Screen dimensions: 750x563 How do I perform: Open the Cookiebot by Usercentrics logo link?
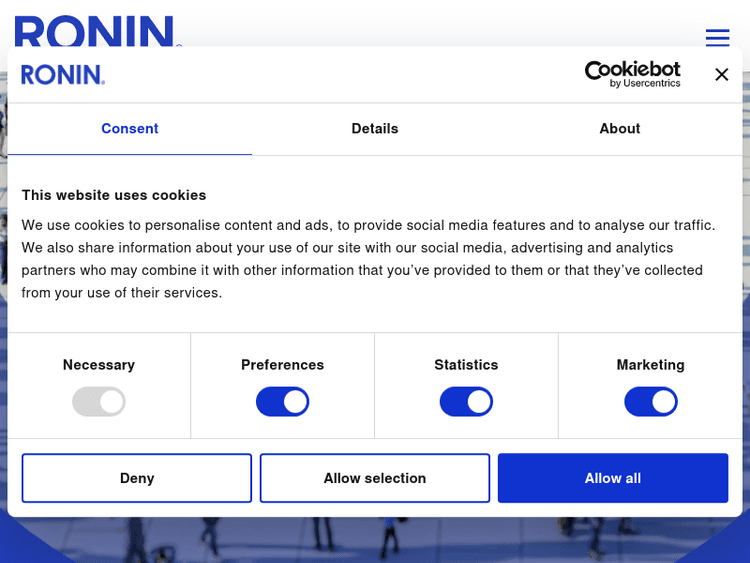(632, 74)
